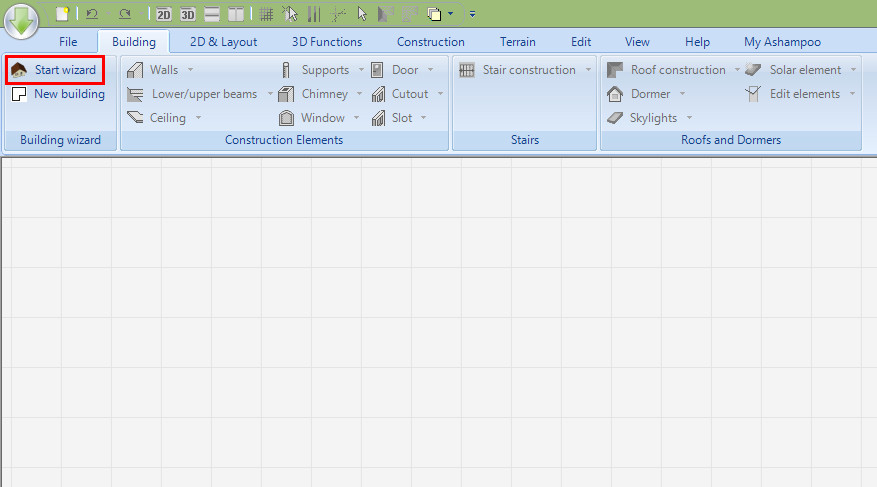Select the Walls tool
Image resolution: width=877 pixels, height=487 pixels.
153,70
